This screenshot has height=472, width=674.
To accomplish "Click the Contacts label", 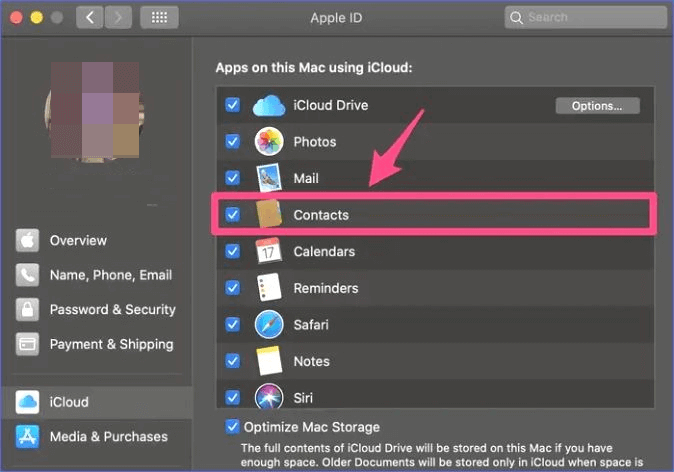I will (321, 215).
